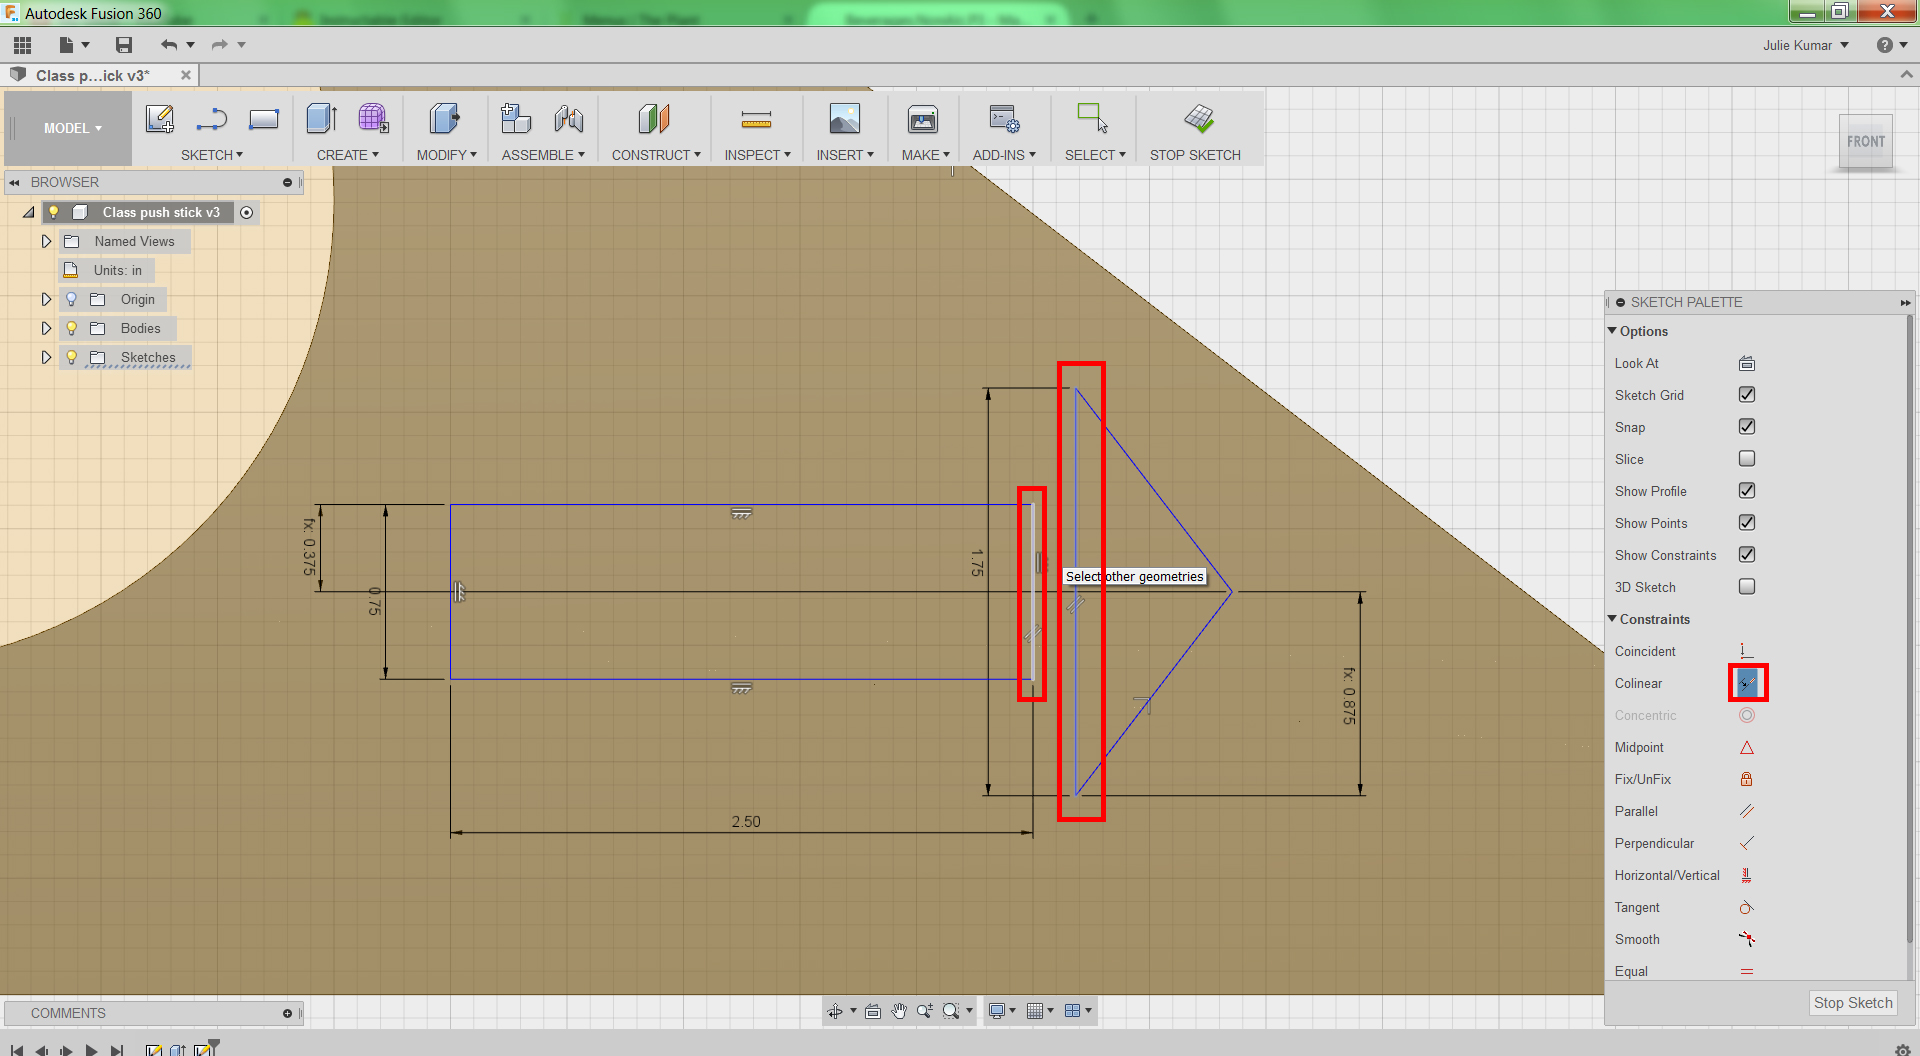The height and width of the screenshot is (1056, 1920).
Task: Expand the Origin tree node
Action: [x=46, y=299]
